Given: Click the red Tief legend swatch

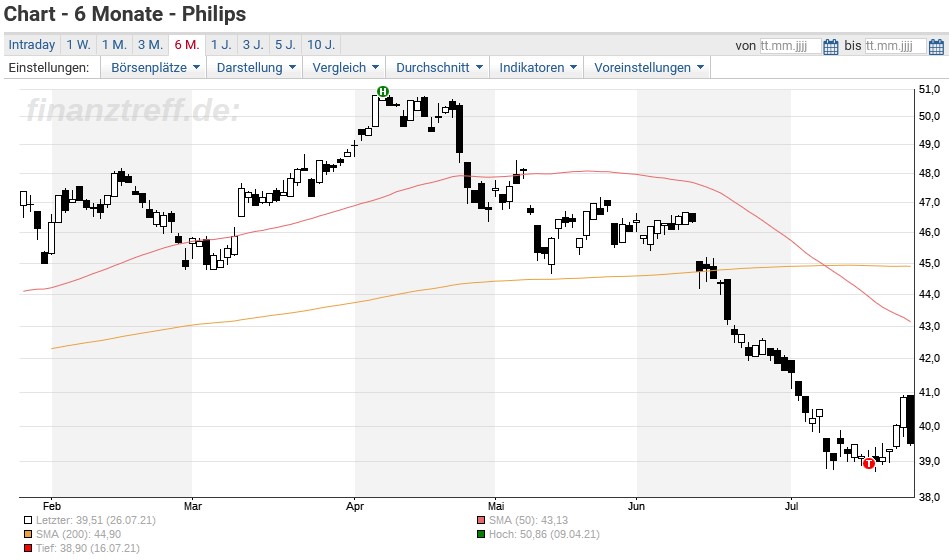Looking at the screenshot, I should point(28,548).
